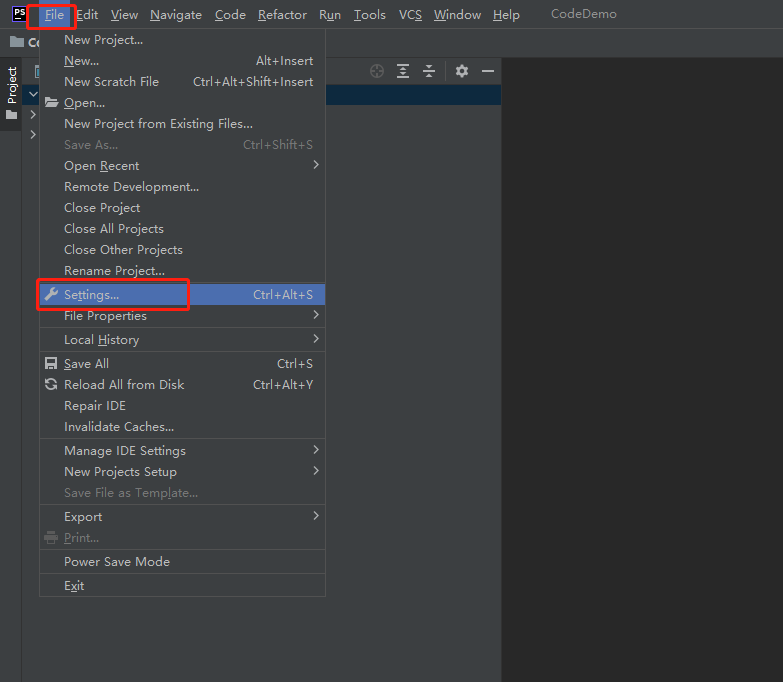Choose Repair IDE
This screenshot has width=783, height=682.
[182, 405]
